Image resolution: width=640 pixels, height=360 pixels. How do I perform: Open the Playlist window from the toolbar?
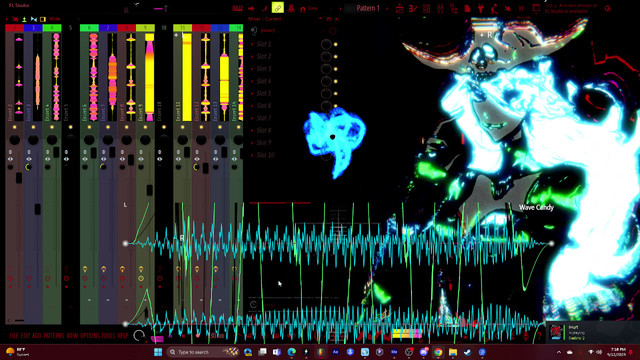click(400, 9)
